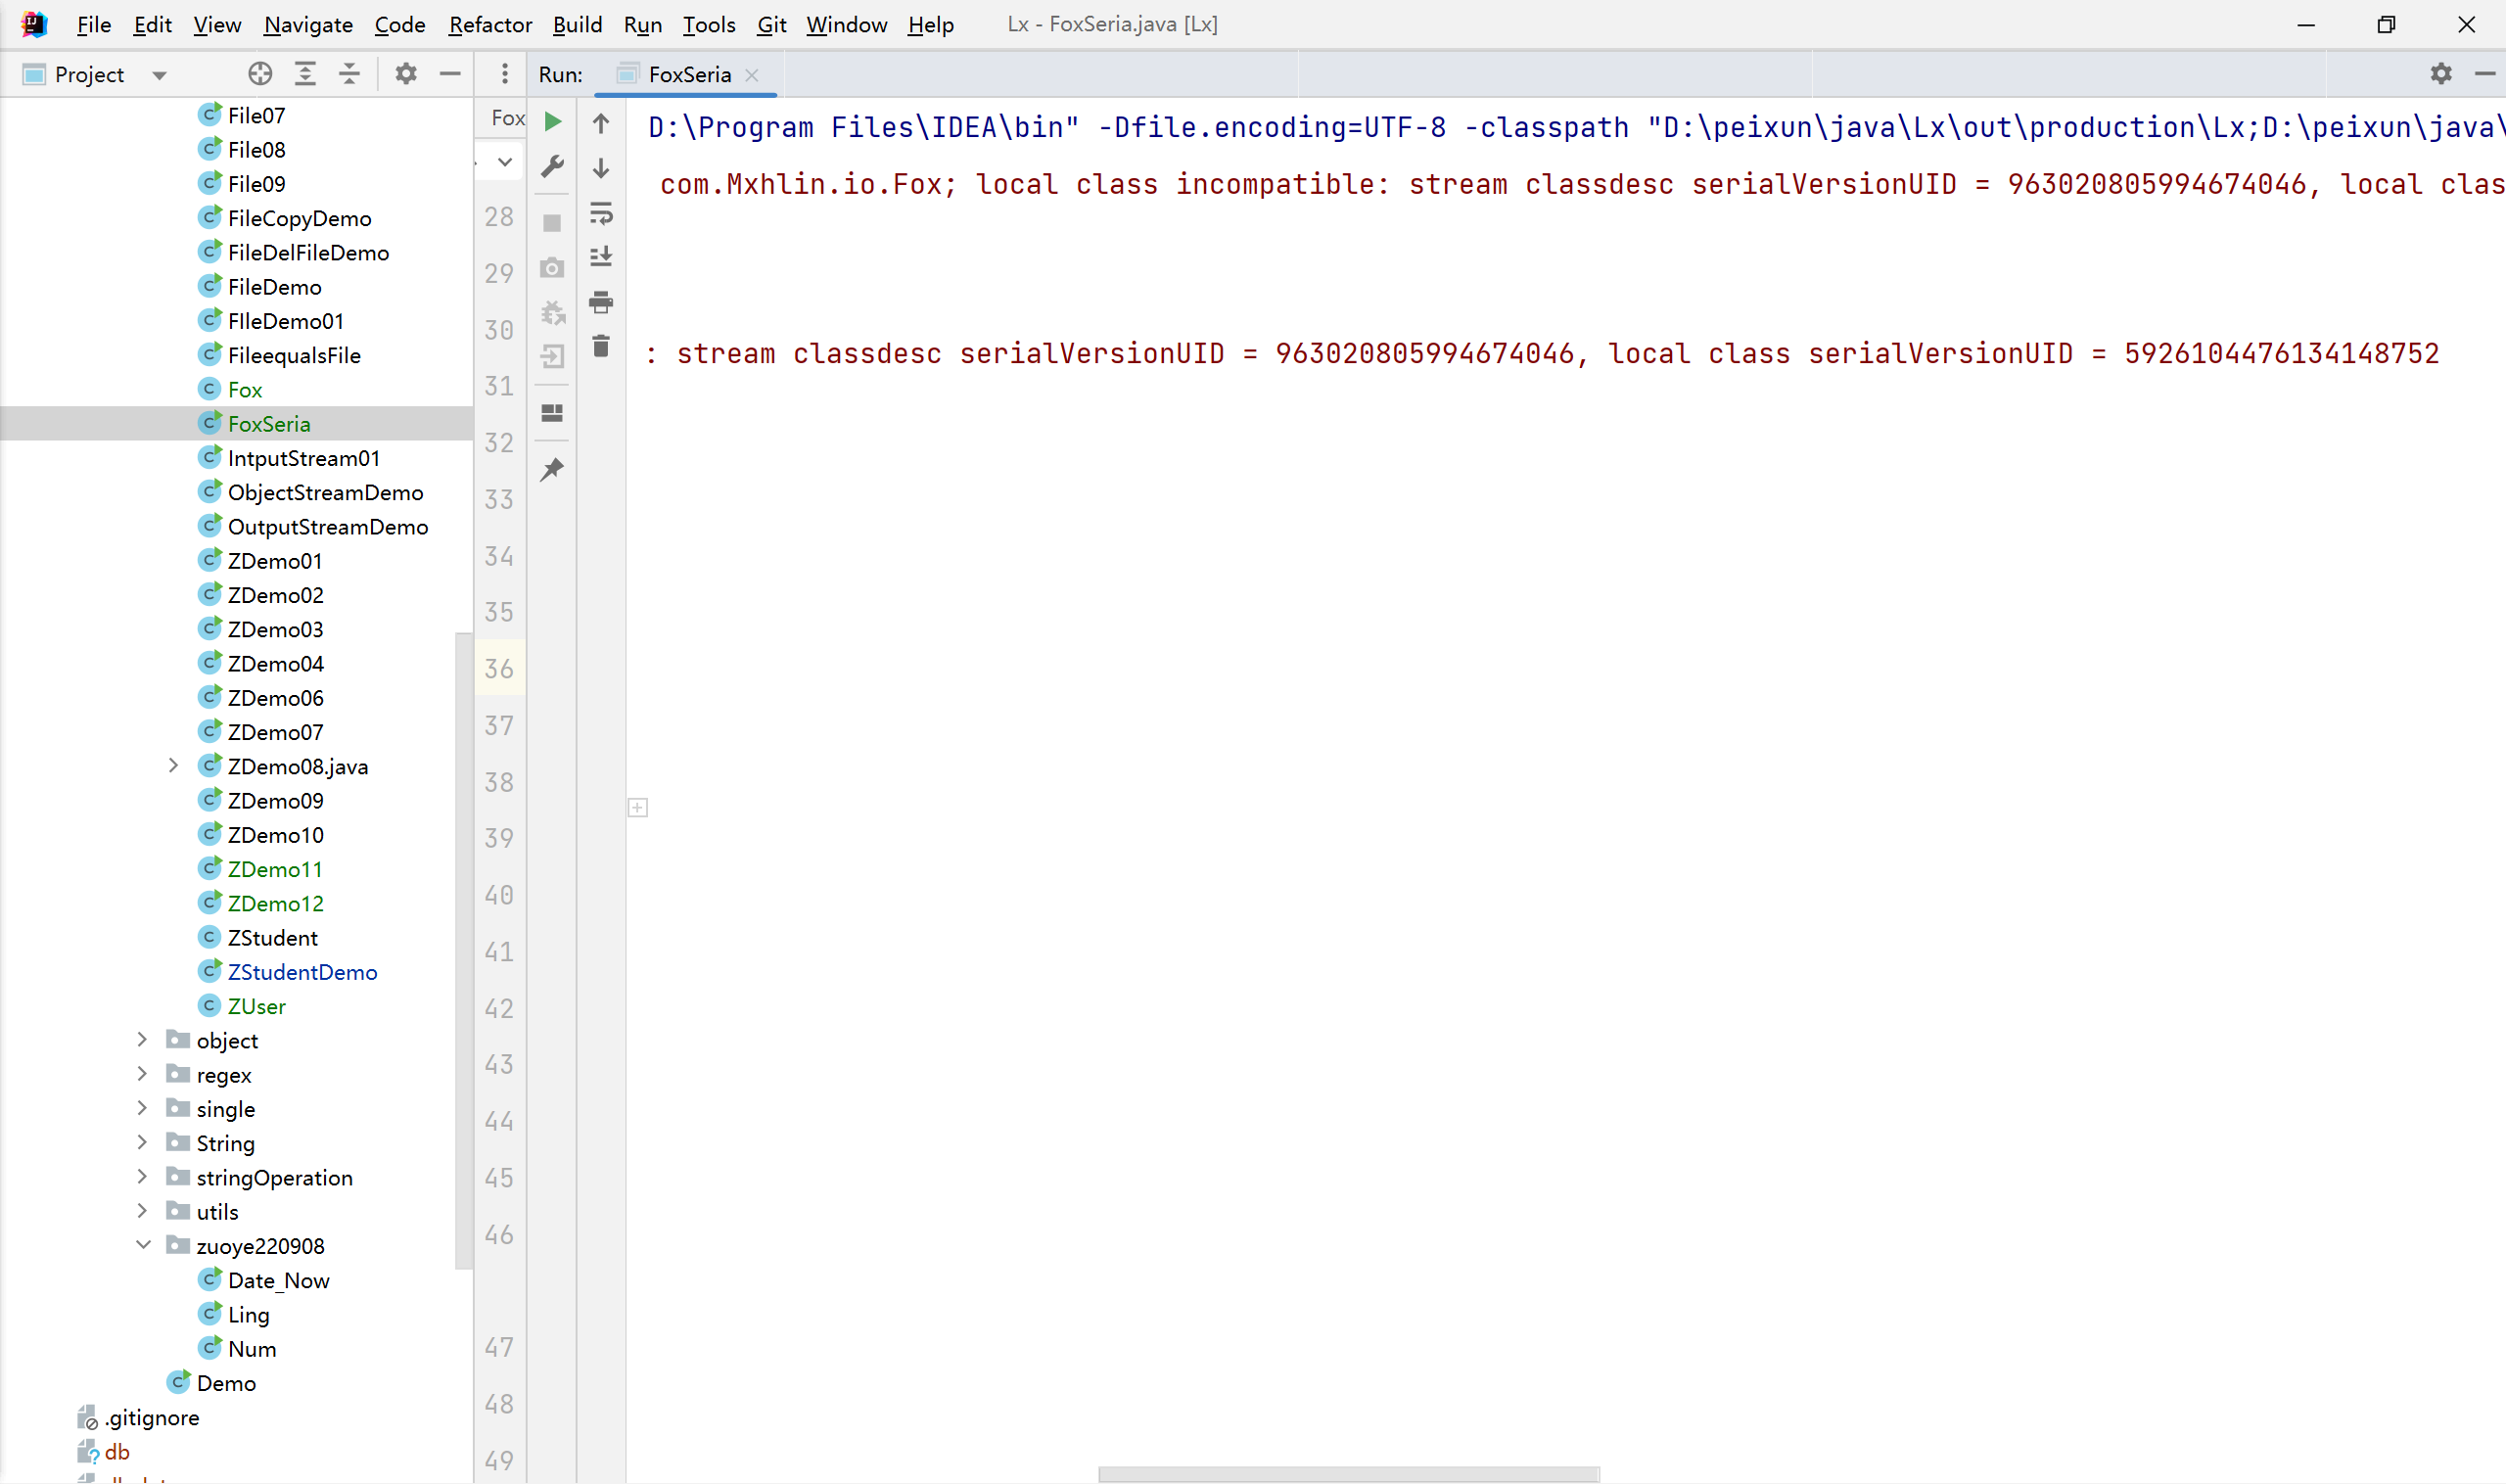The height and width of the screenshot is (1484, 2506).
Task: Click the Print icon in console toolbar
Action: click(601, 302)
